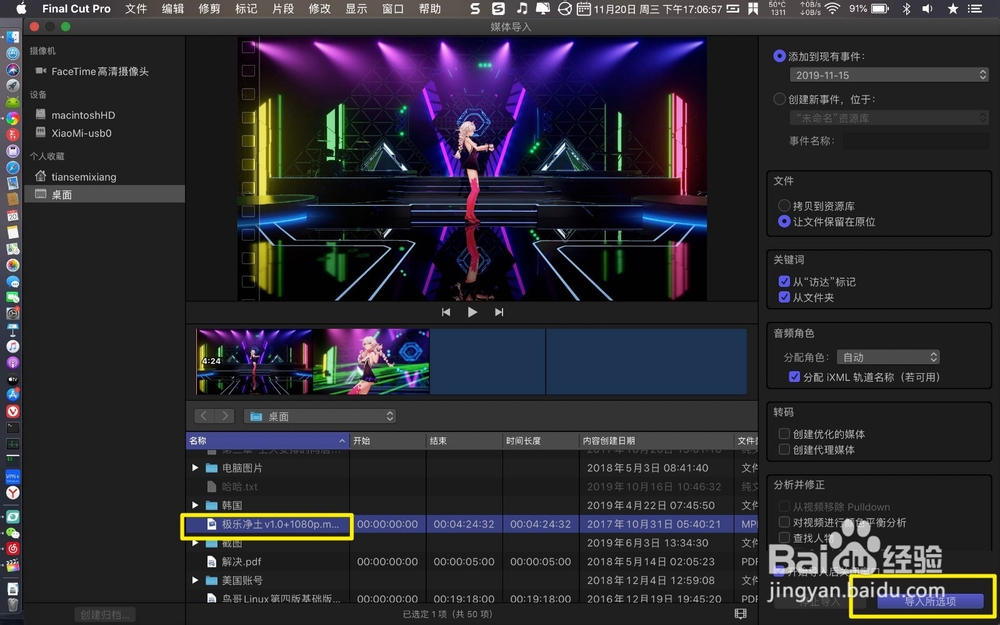Click the Wi-Fi icon in menu bar
This screenshot has height=625, width=1000.
[x=832, y=8]
